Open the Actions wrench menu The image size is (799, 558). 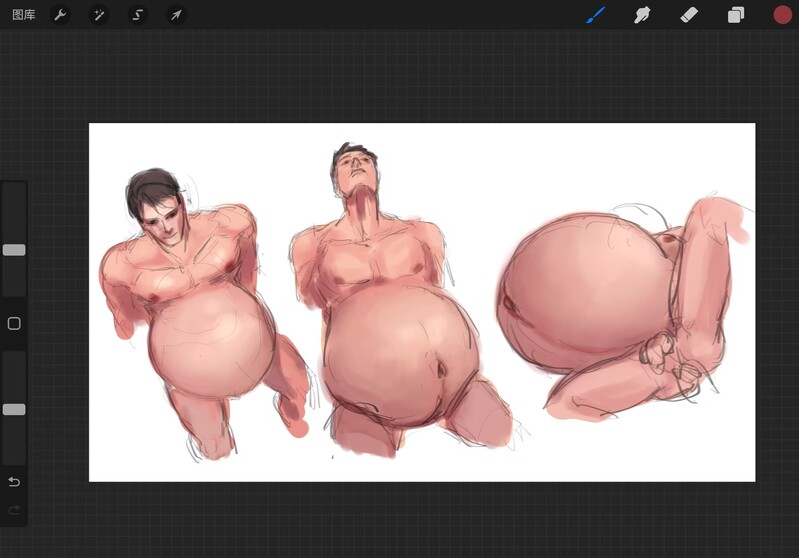pos(60,15)
